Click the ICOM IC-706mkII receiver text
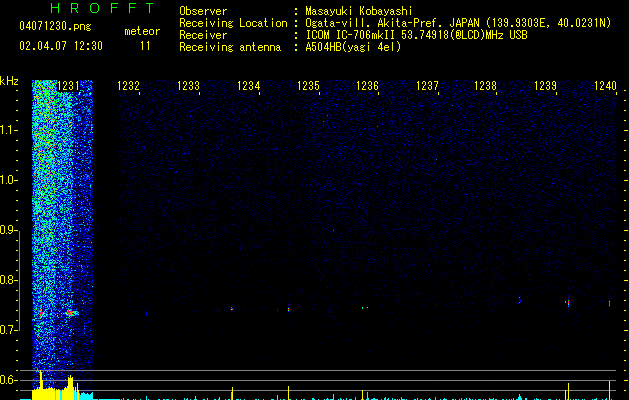 point(416,35)
